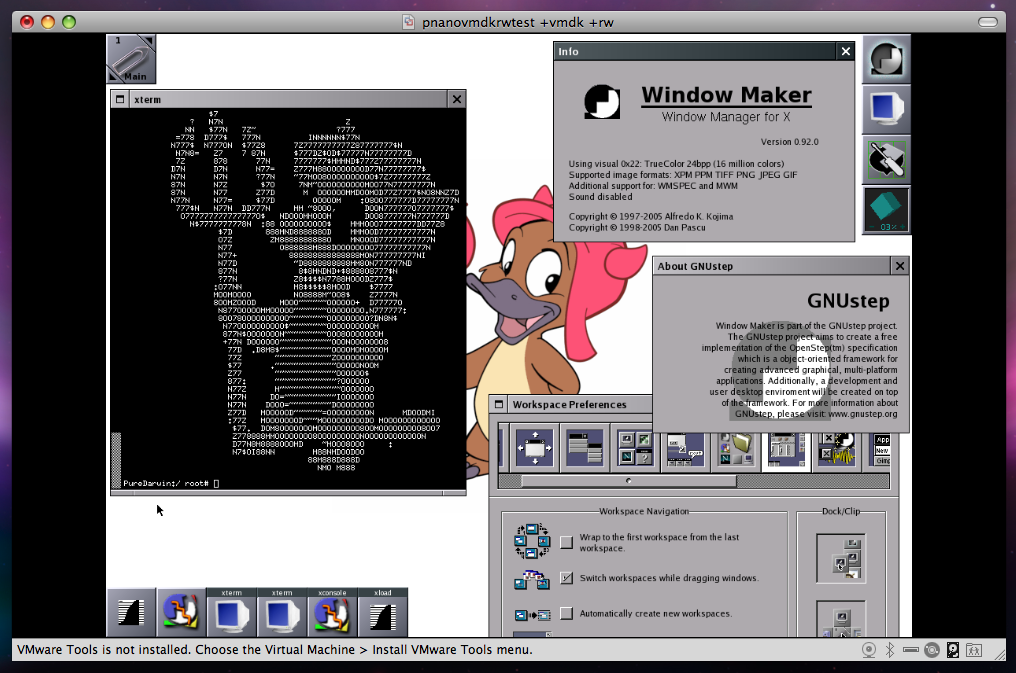This screenshot has height=673, width=1016.
Task: Click the VMware Tools not installed message
Action: (x=275, y=650)
